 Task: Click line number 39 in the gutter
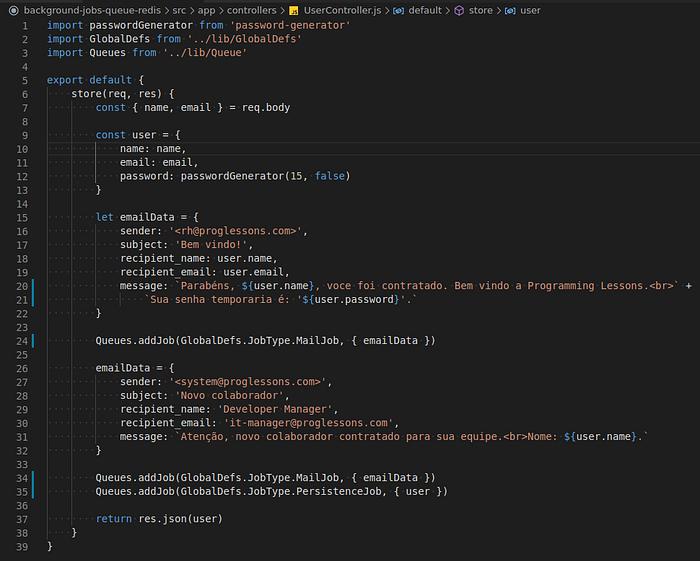(22, 547)
